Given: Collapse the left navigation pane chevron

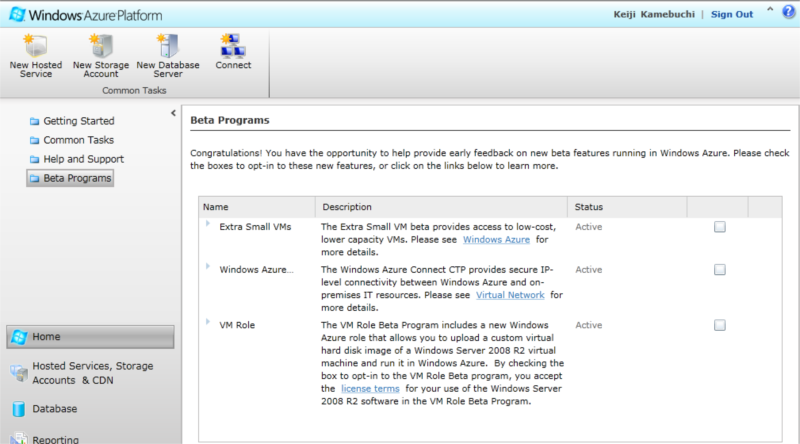Looking at the screenshot, I should (x=173, y=113).
